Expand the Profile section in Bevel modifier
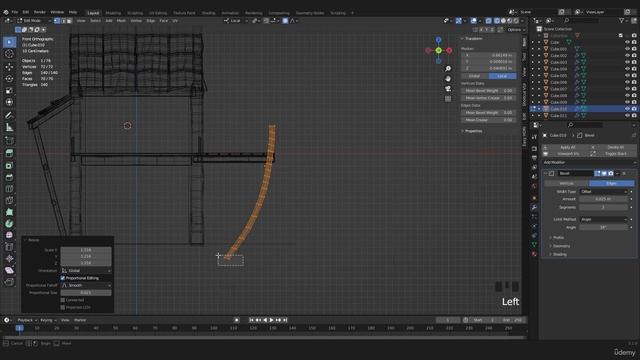 557,238
